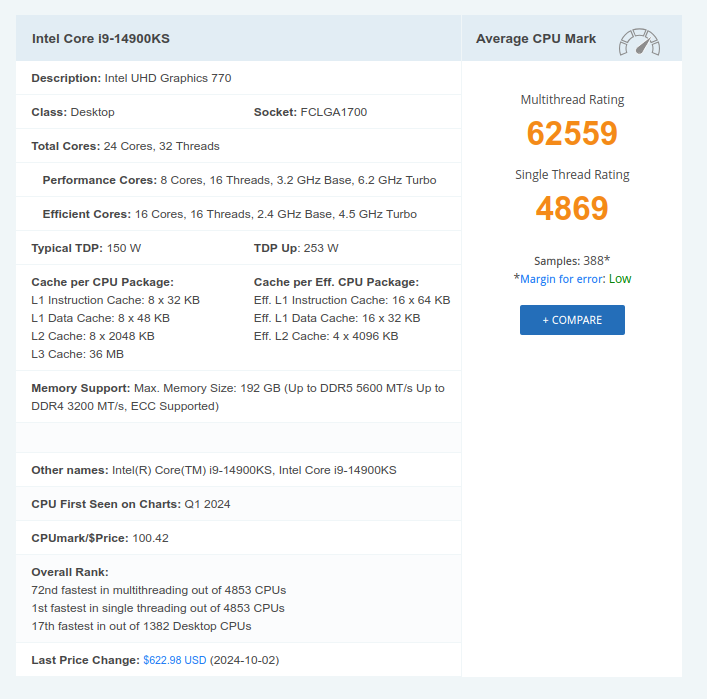This screenshot has height=699, width=707.
Task: Click Eff. L1 Instruction Cache: 16 x 64 KB
Action: (x=352, y=300)
